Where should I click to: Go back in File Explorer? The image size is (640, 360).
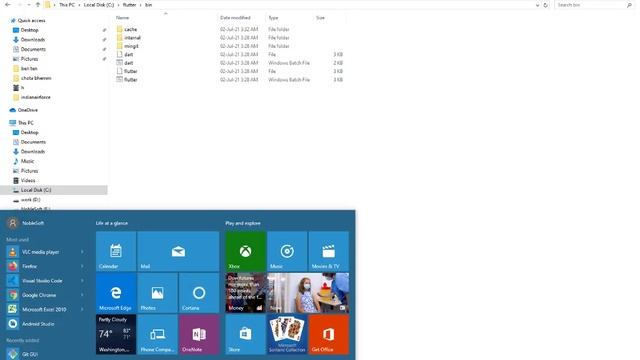[8, 5]
